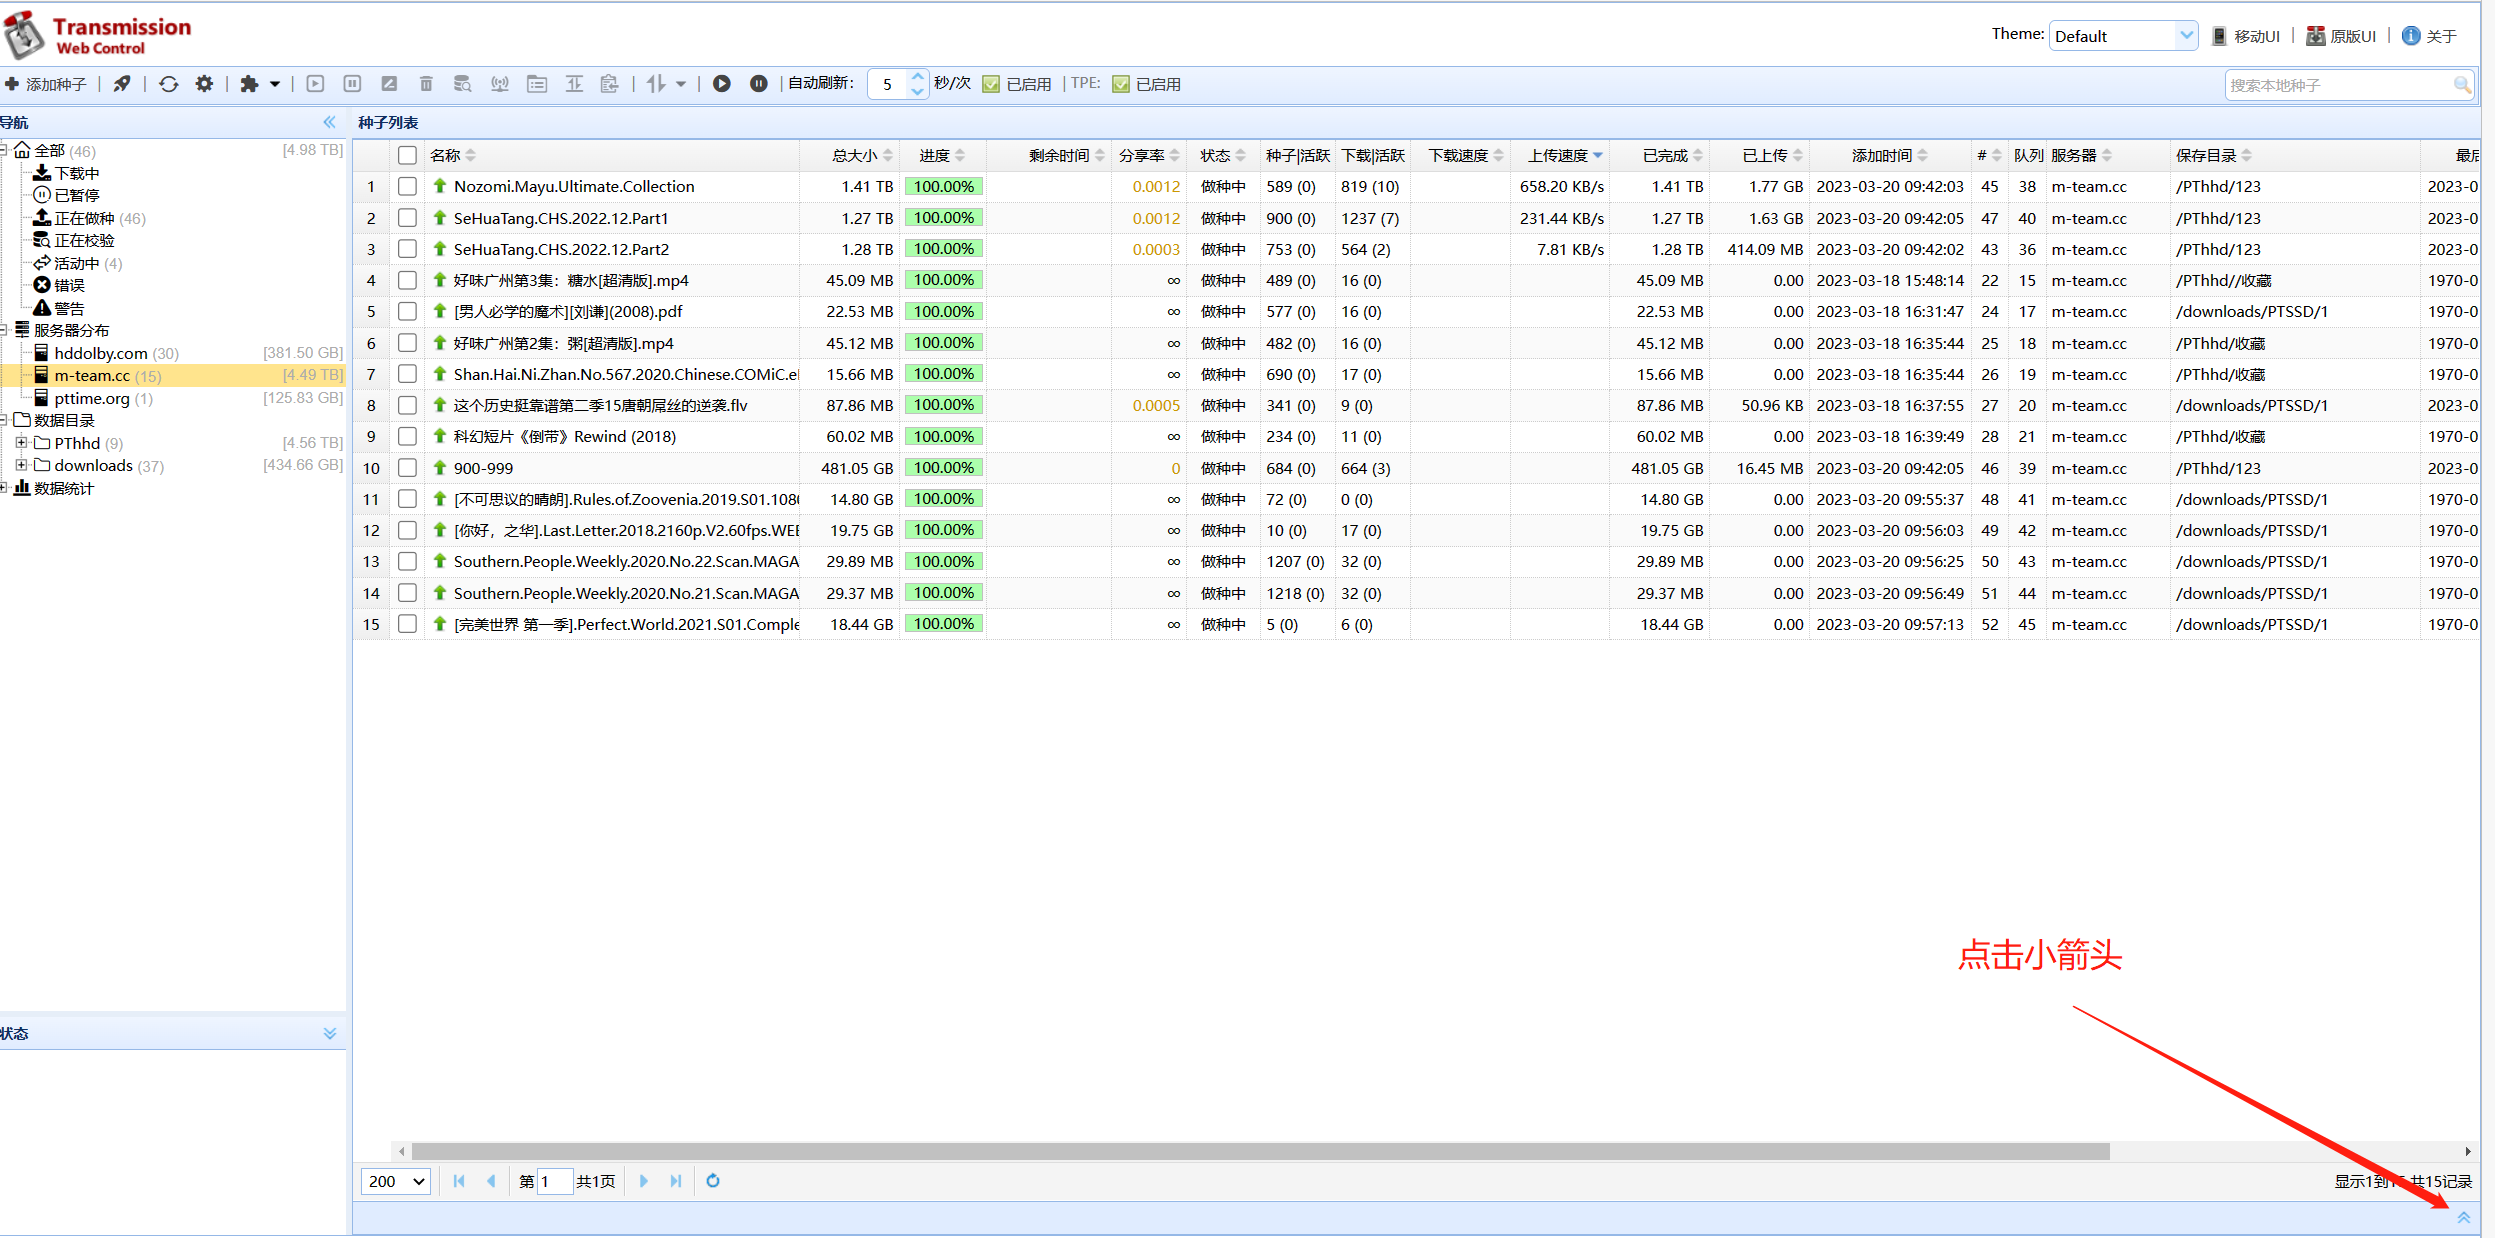Screen dimensions: 2495x1238
Task: Click the start all torrents play icon
Action: tap(722, 84)
